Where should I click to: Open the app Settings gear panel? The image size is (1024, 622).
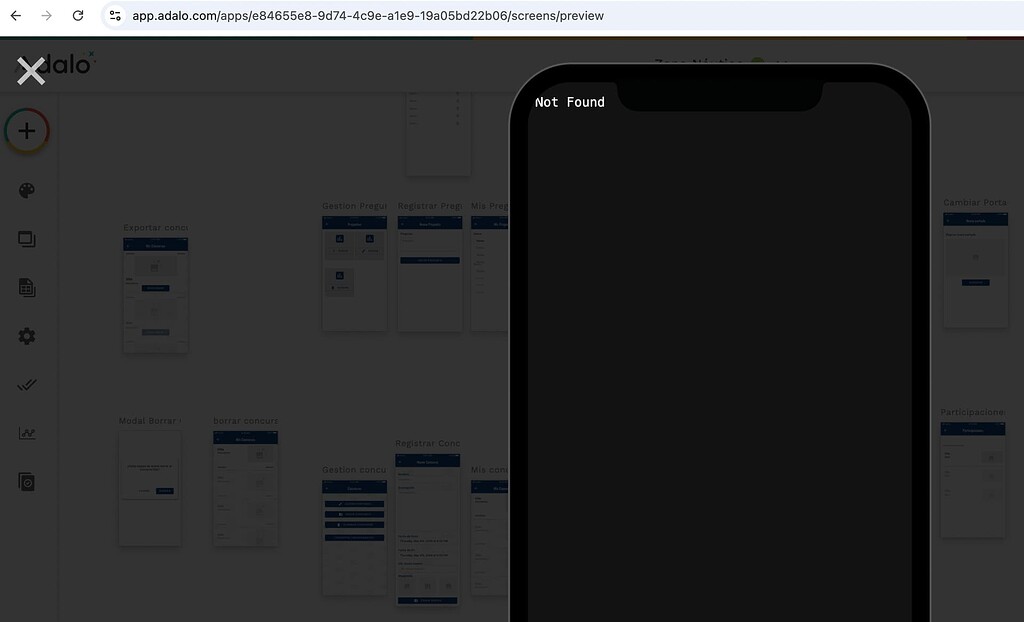27,335
